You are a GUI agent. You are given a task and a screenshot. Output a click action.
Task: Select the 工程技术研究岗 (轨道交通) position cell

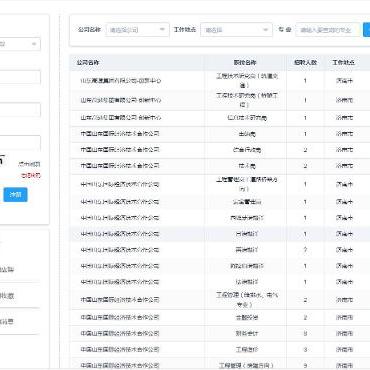tap(245, 81)
